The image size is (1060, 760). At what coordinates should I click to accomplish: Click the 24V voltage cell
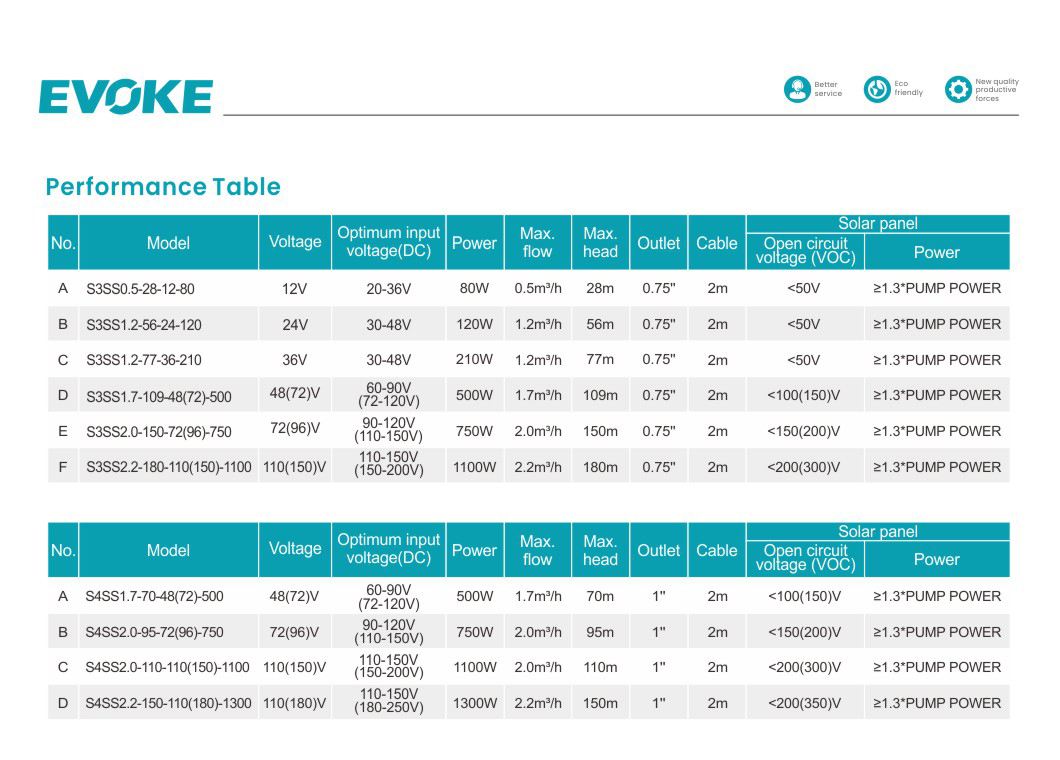pyautogui.click(x=295, y=325)
